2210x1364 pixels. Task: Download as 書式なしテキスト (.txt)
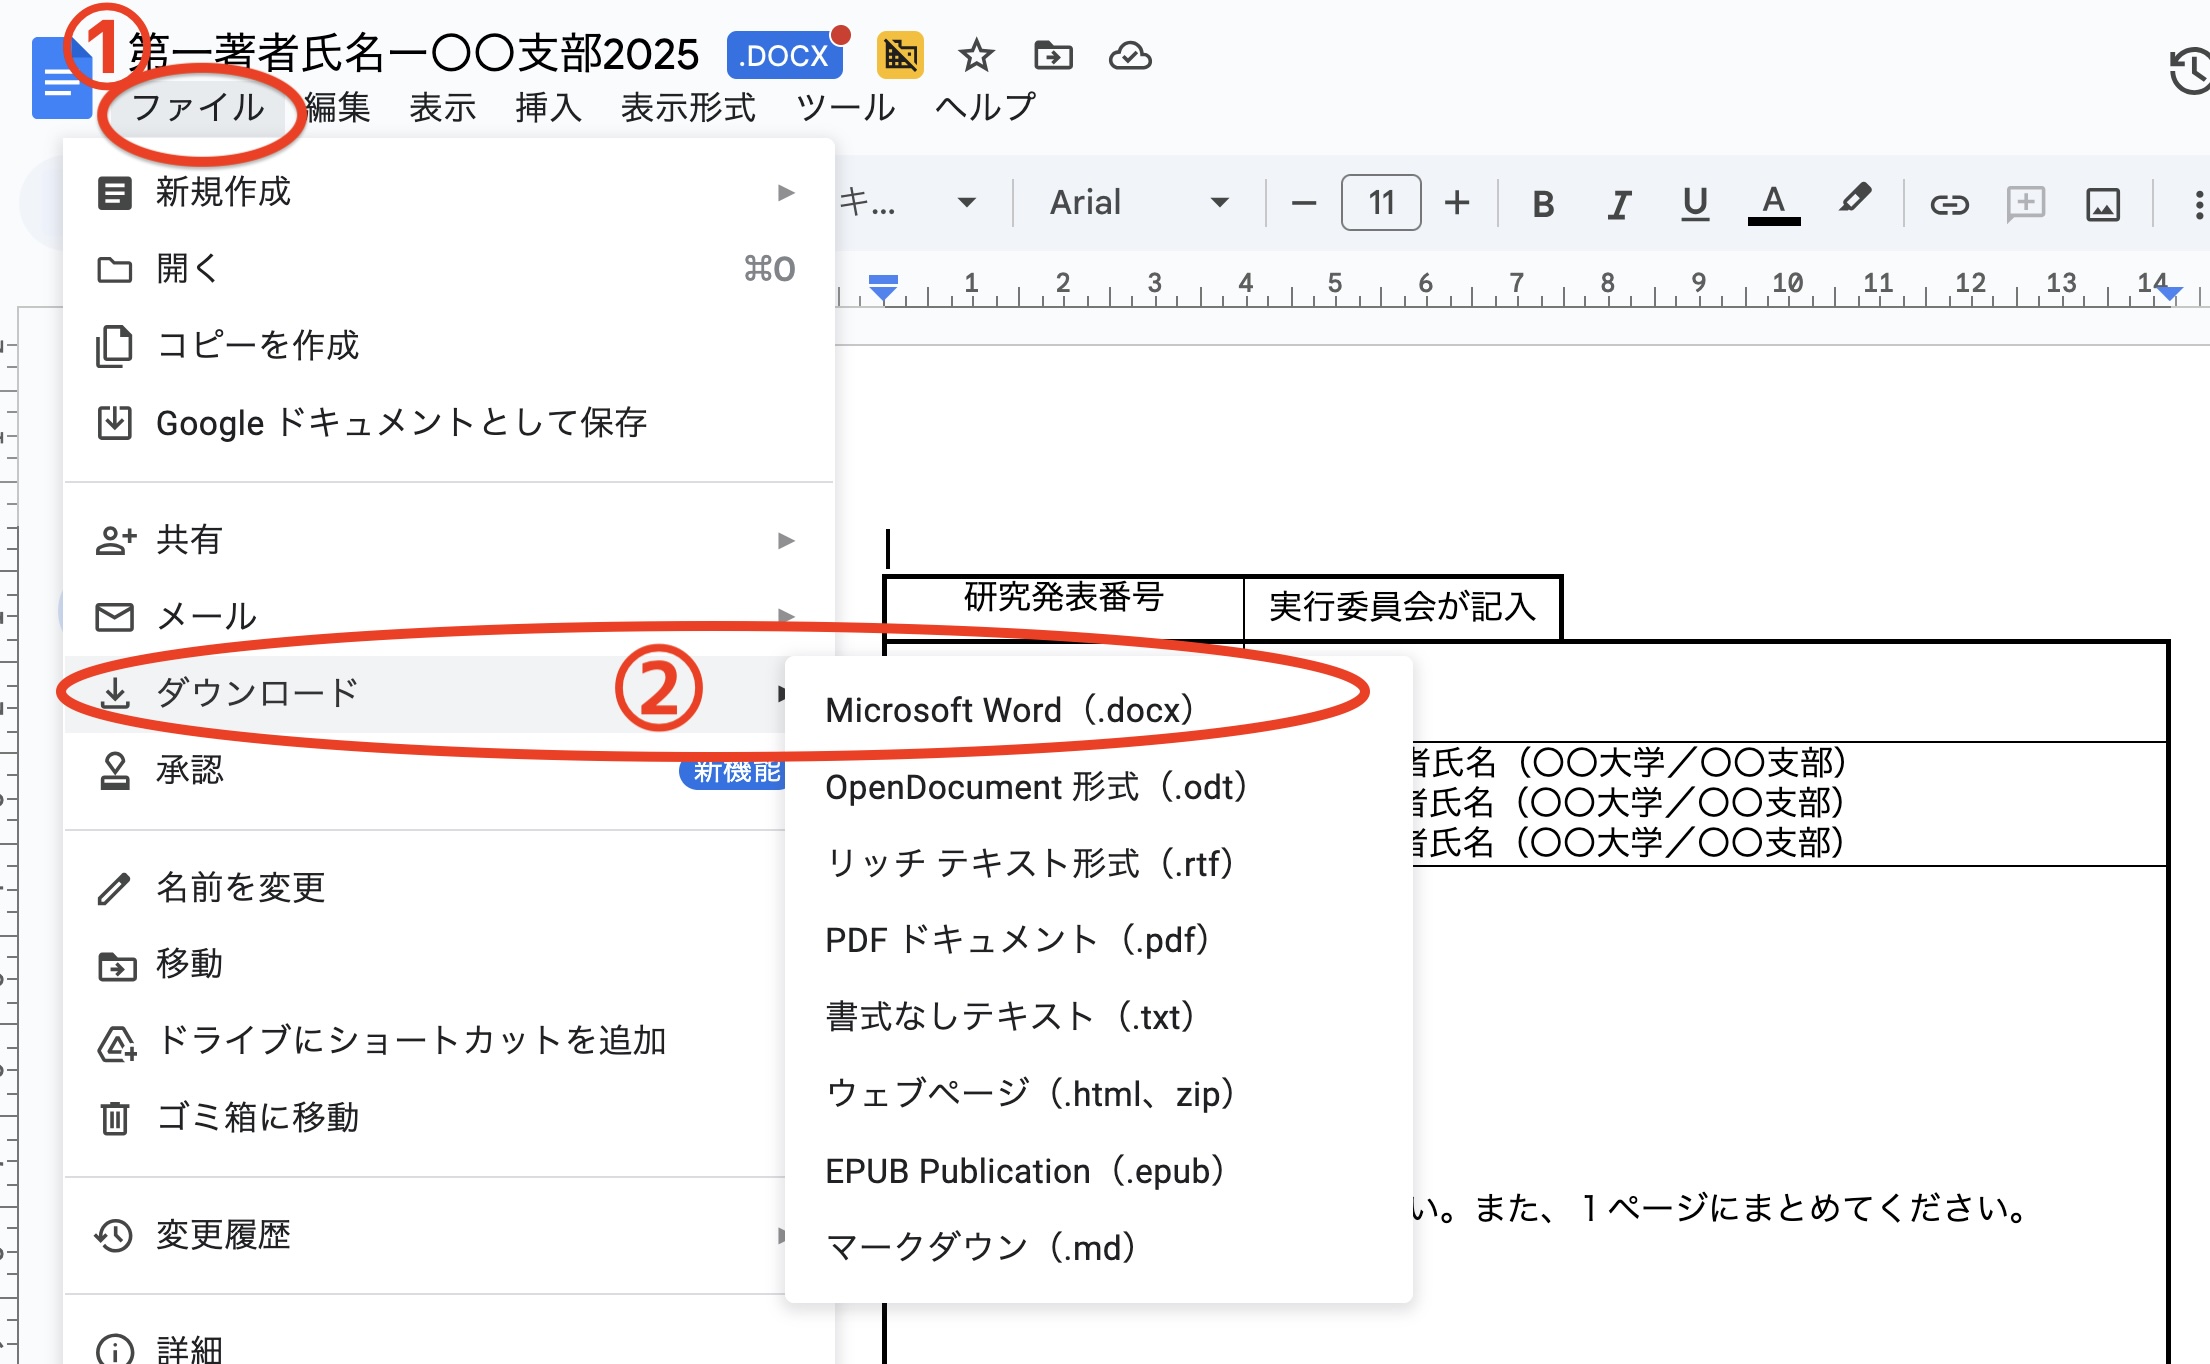tap(1099, 1017)
